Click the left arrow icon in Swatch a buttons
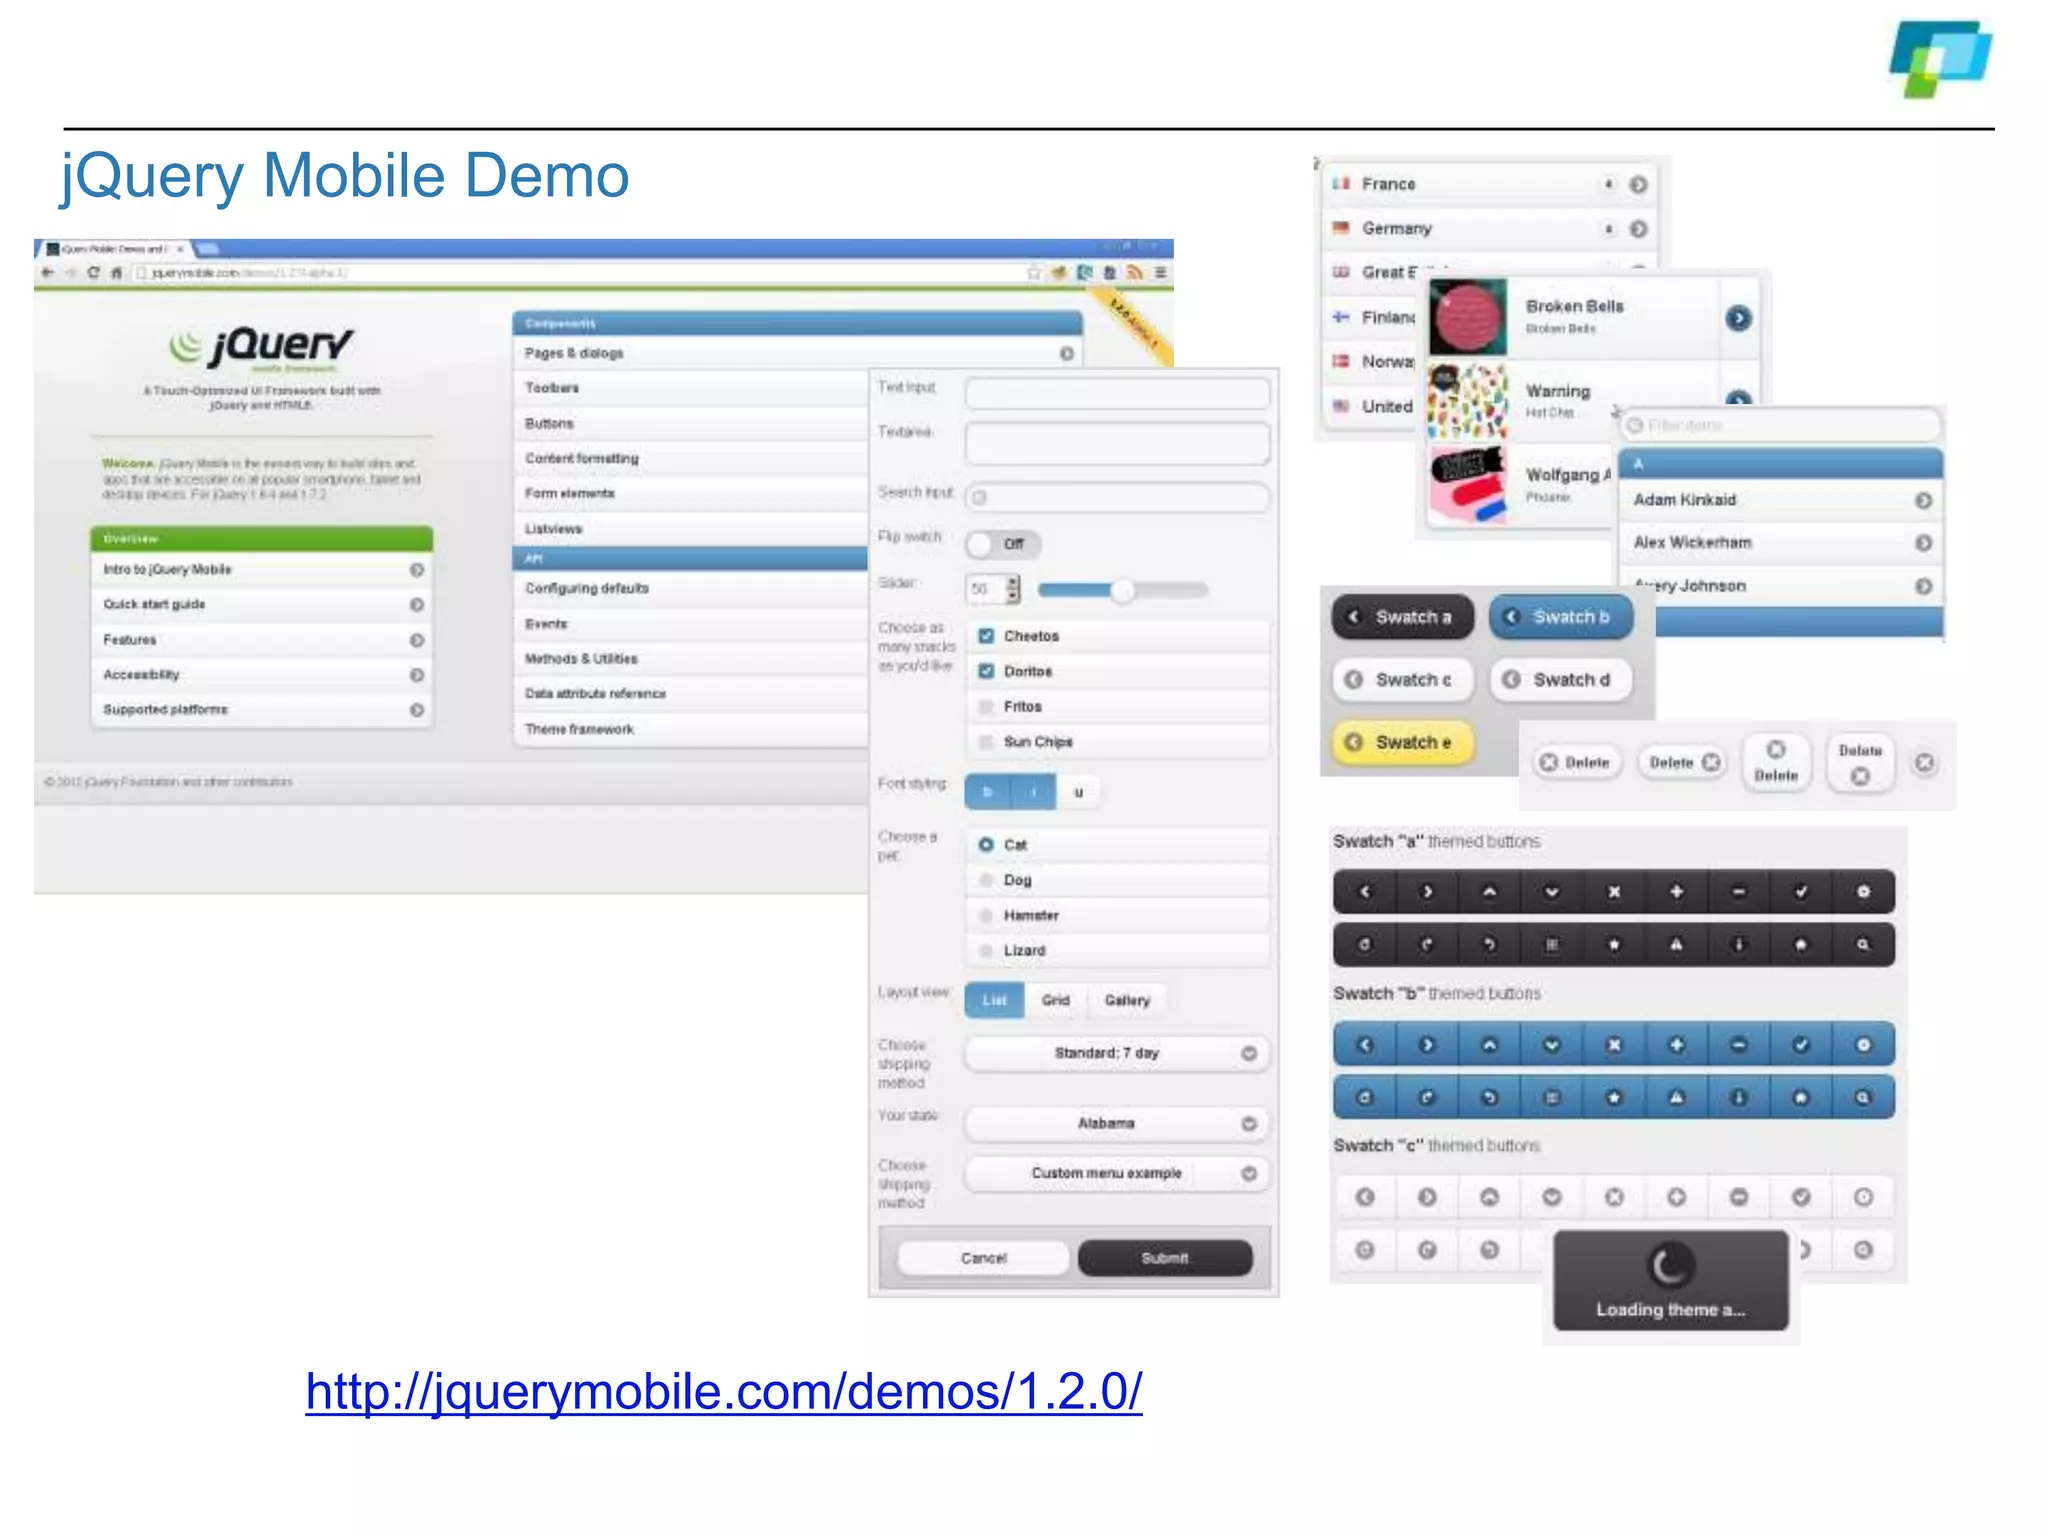The image size is (2048, 1536). pyautogui.click(x=1364, y=891)
